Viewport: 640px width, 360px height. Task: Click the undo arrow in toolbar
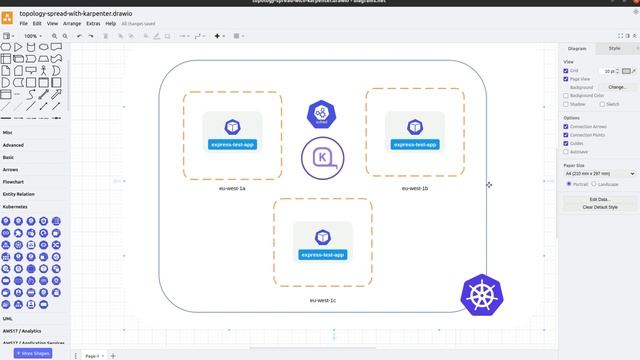[x=80, y=36]
